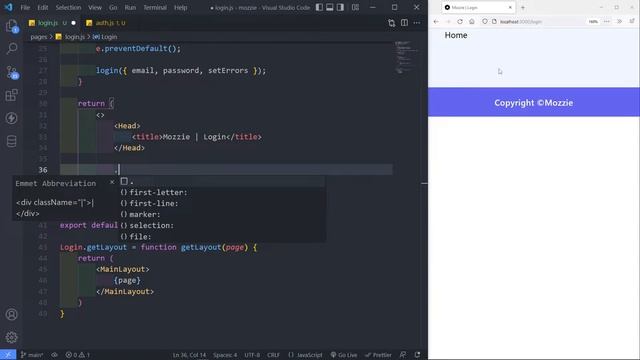Open the Explorer view in activity bar
Screen dimensions: 640x360
[12, 26]
